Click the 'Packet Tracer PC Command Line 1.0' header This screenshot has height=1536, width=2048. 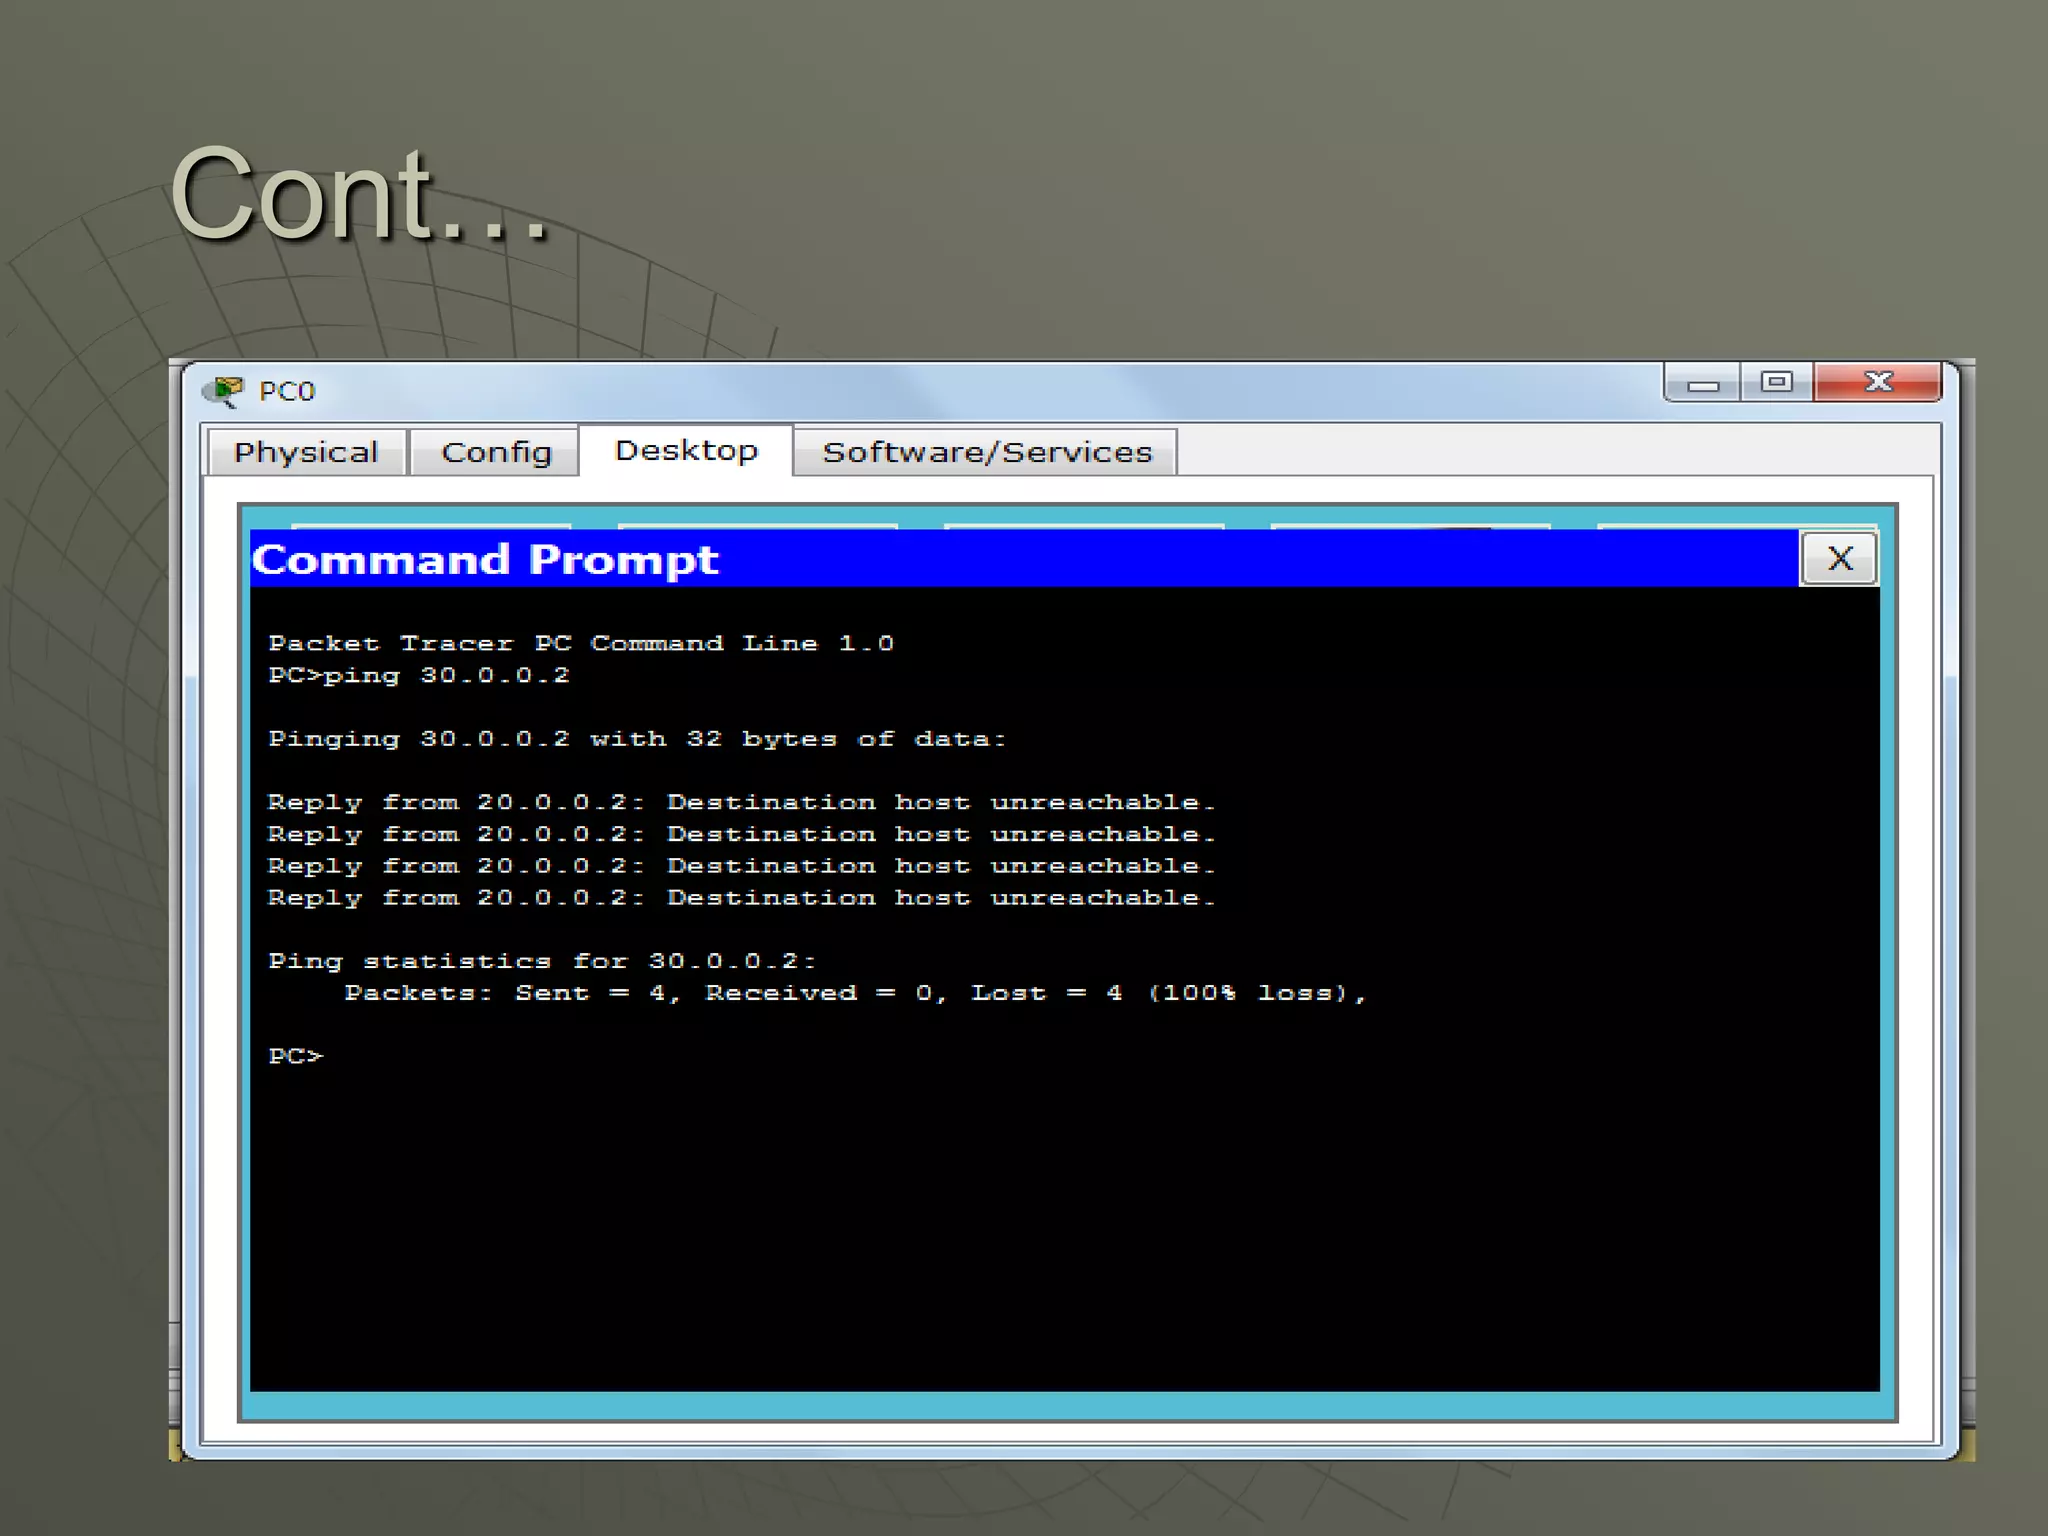[x=581, y=644]
